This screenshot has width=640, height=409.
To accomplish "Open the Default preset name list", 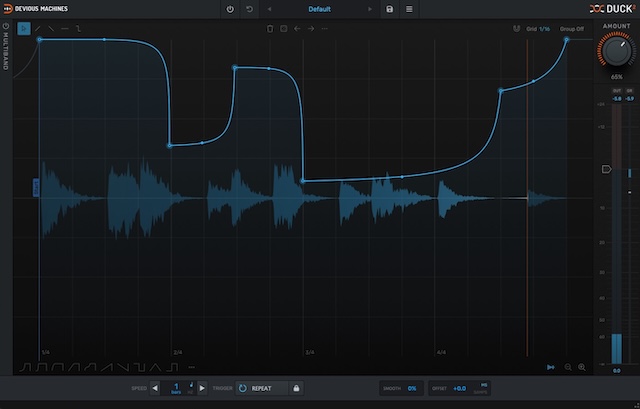I will [319, 9].
